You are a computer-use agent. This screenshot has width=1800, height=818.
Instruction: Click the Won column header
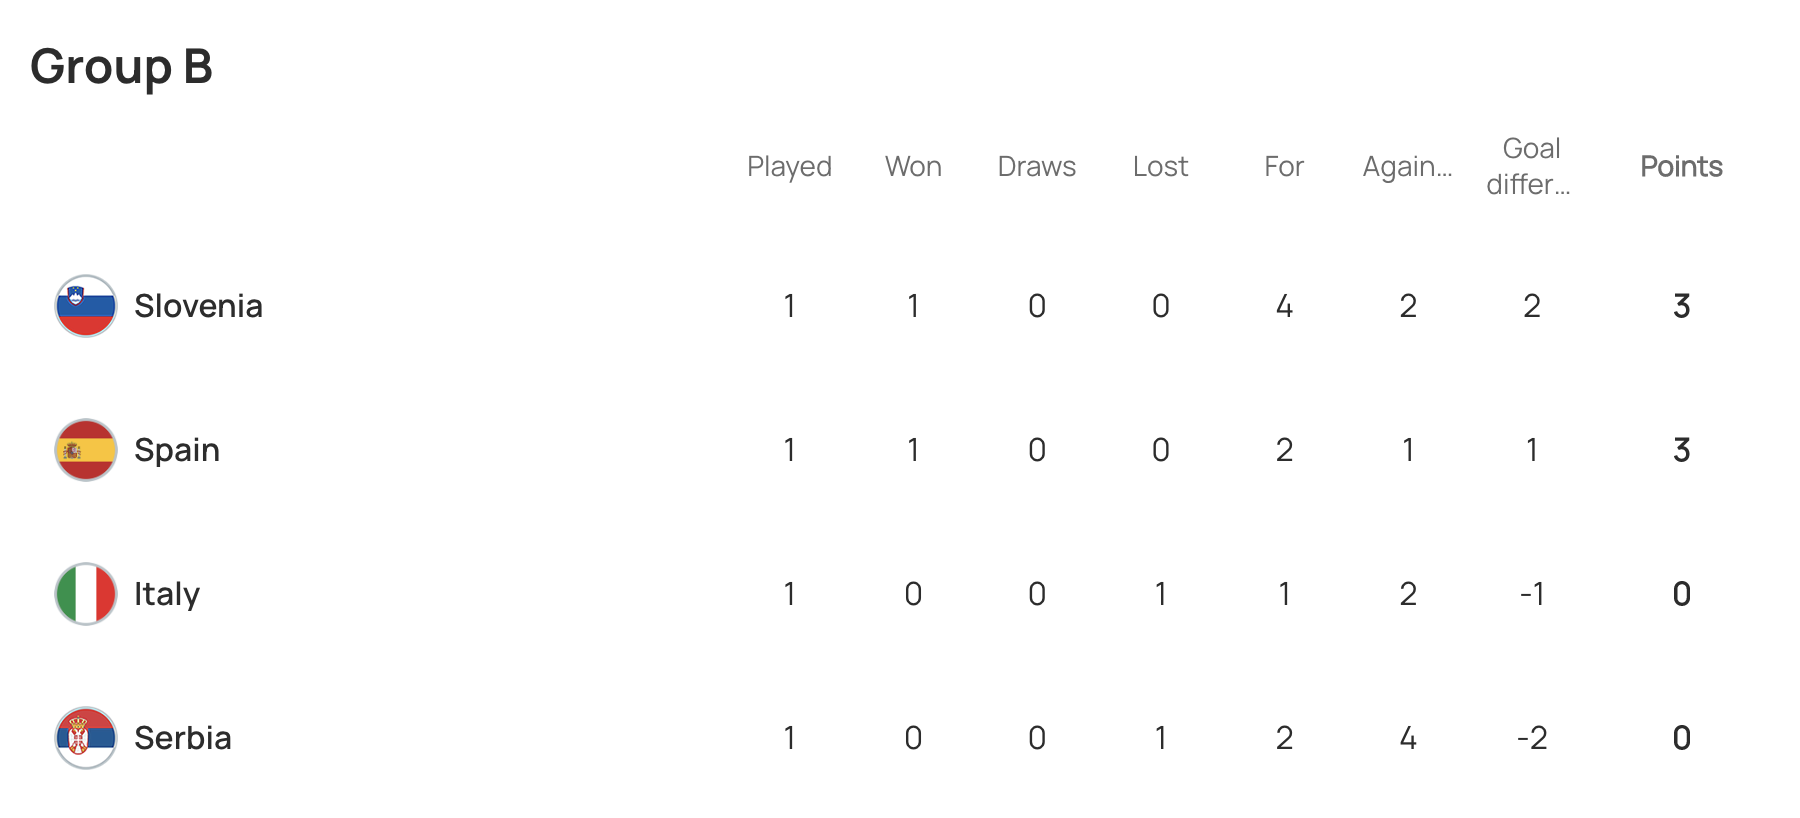pos(913,166)
